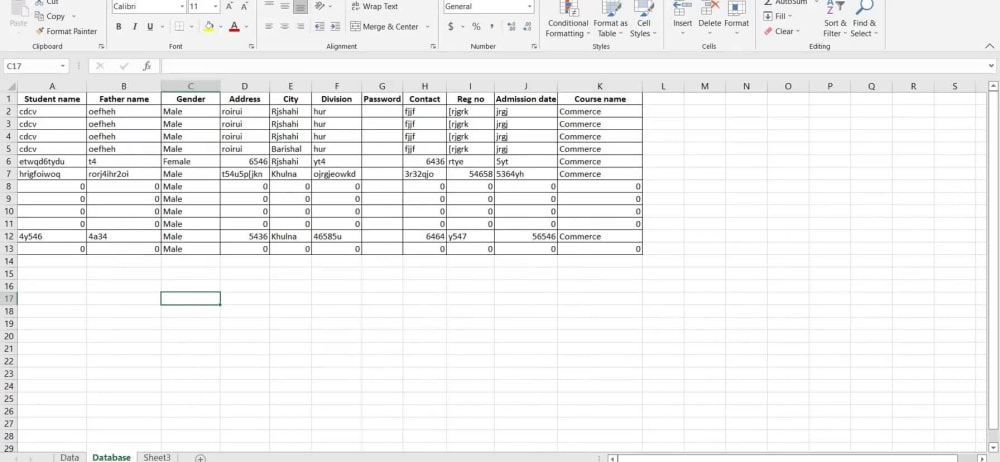Screen dimensions: 1000x462
Task: Select cell containing 'etwqd6tydu'
Action: pos(52,161)
